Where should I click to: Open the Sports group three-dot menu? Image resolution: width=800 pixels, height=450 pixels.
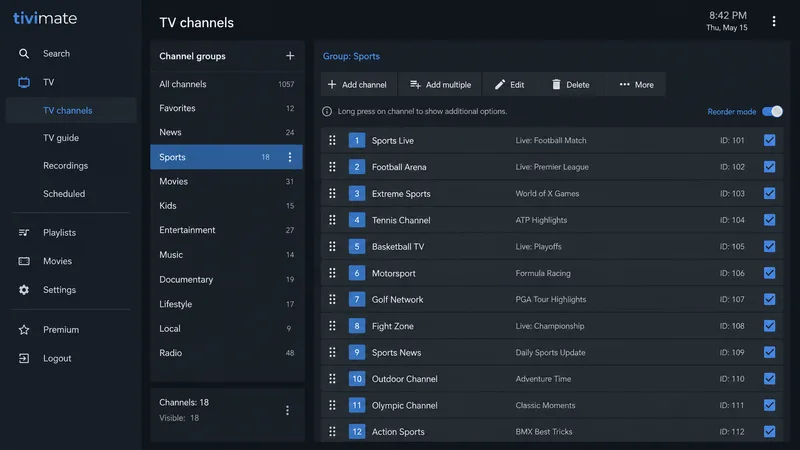click(290, 157)
